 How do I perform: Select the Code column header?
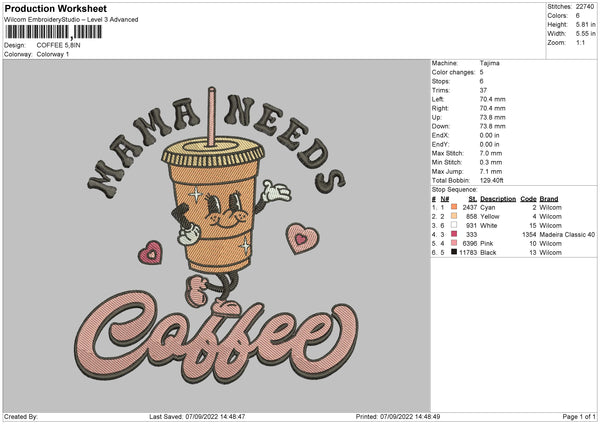click(529, 198)
